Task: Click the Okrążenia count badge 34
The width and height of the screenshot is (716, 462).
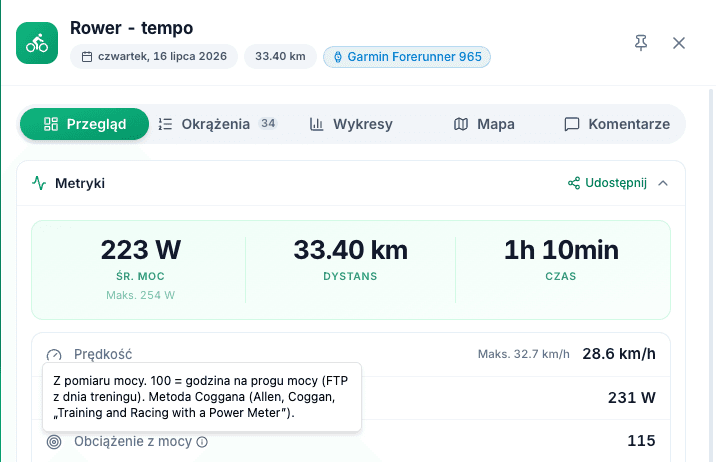Action: (x=268, y=124)
